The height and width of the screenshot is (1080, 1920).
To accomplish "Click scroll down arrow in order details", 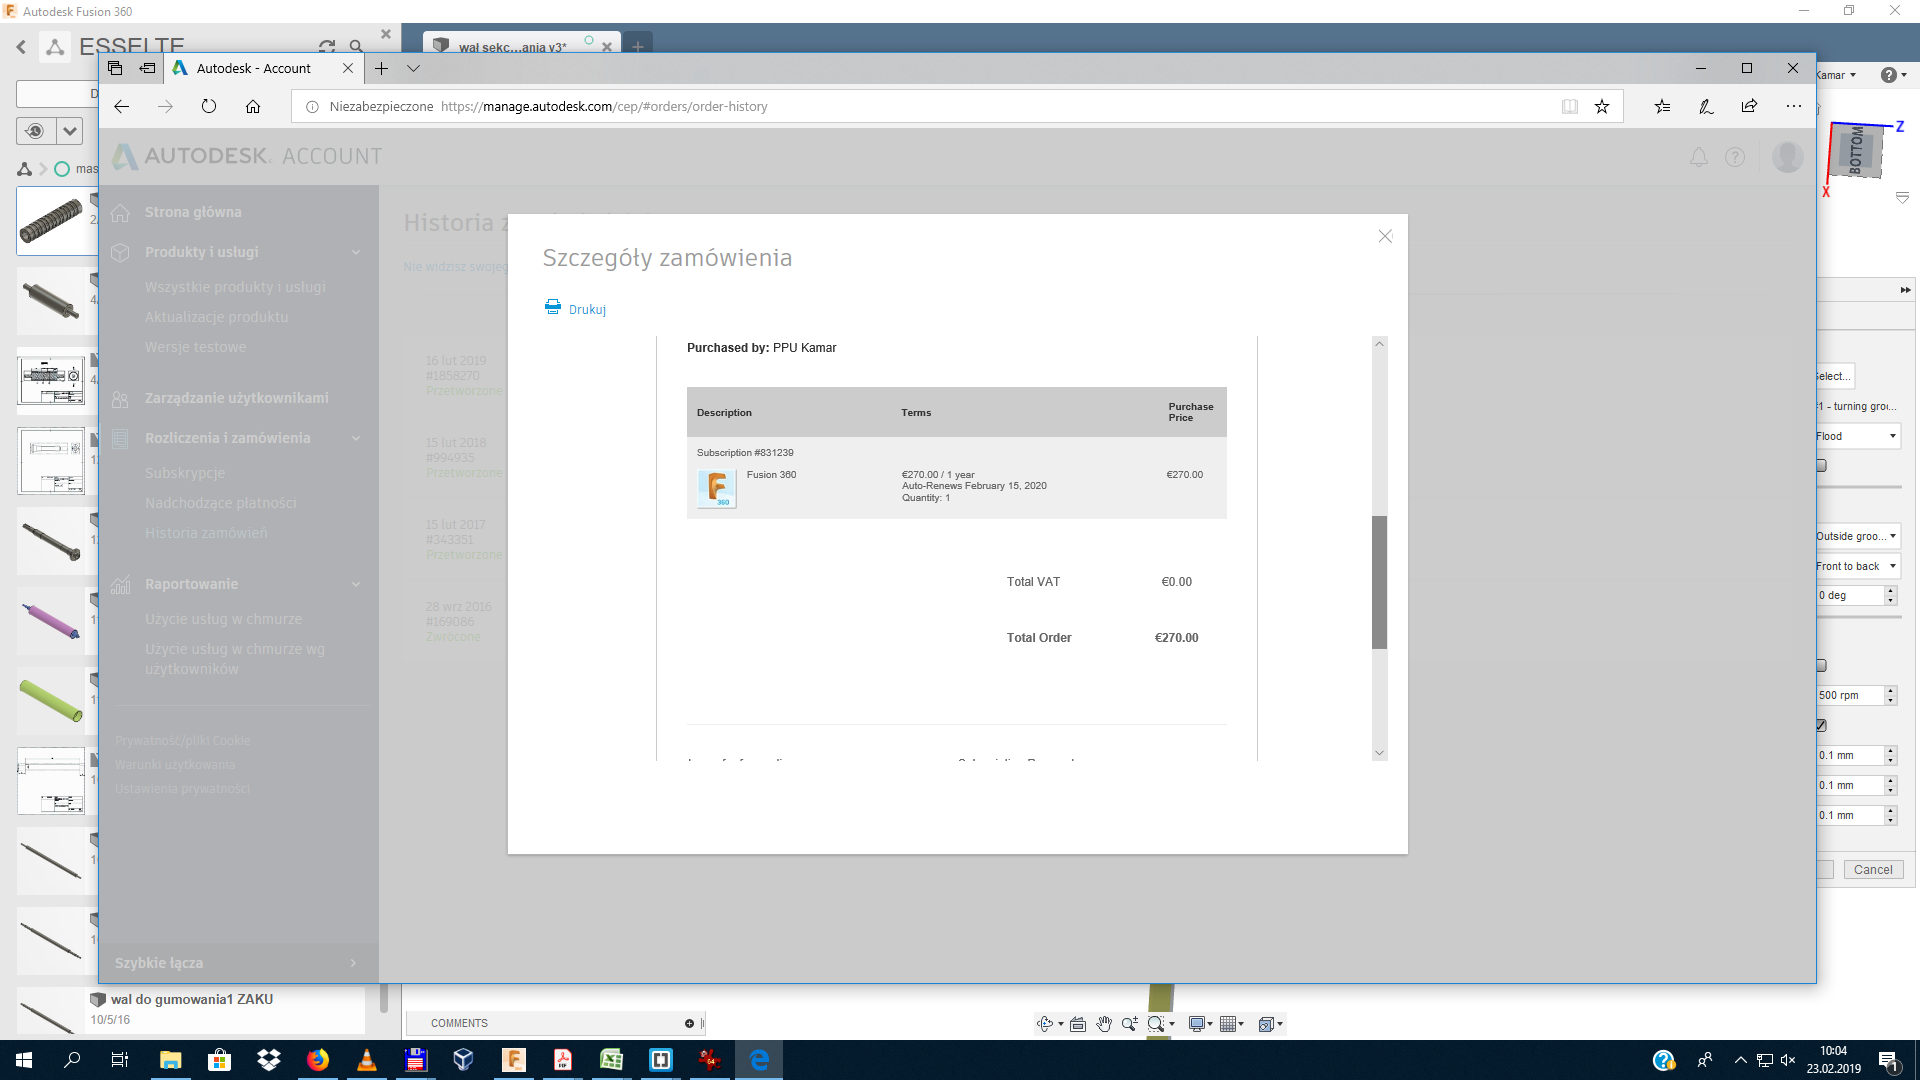I will 1379,753.
